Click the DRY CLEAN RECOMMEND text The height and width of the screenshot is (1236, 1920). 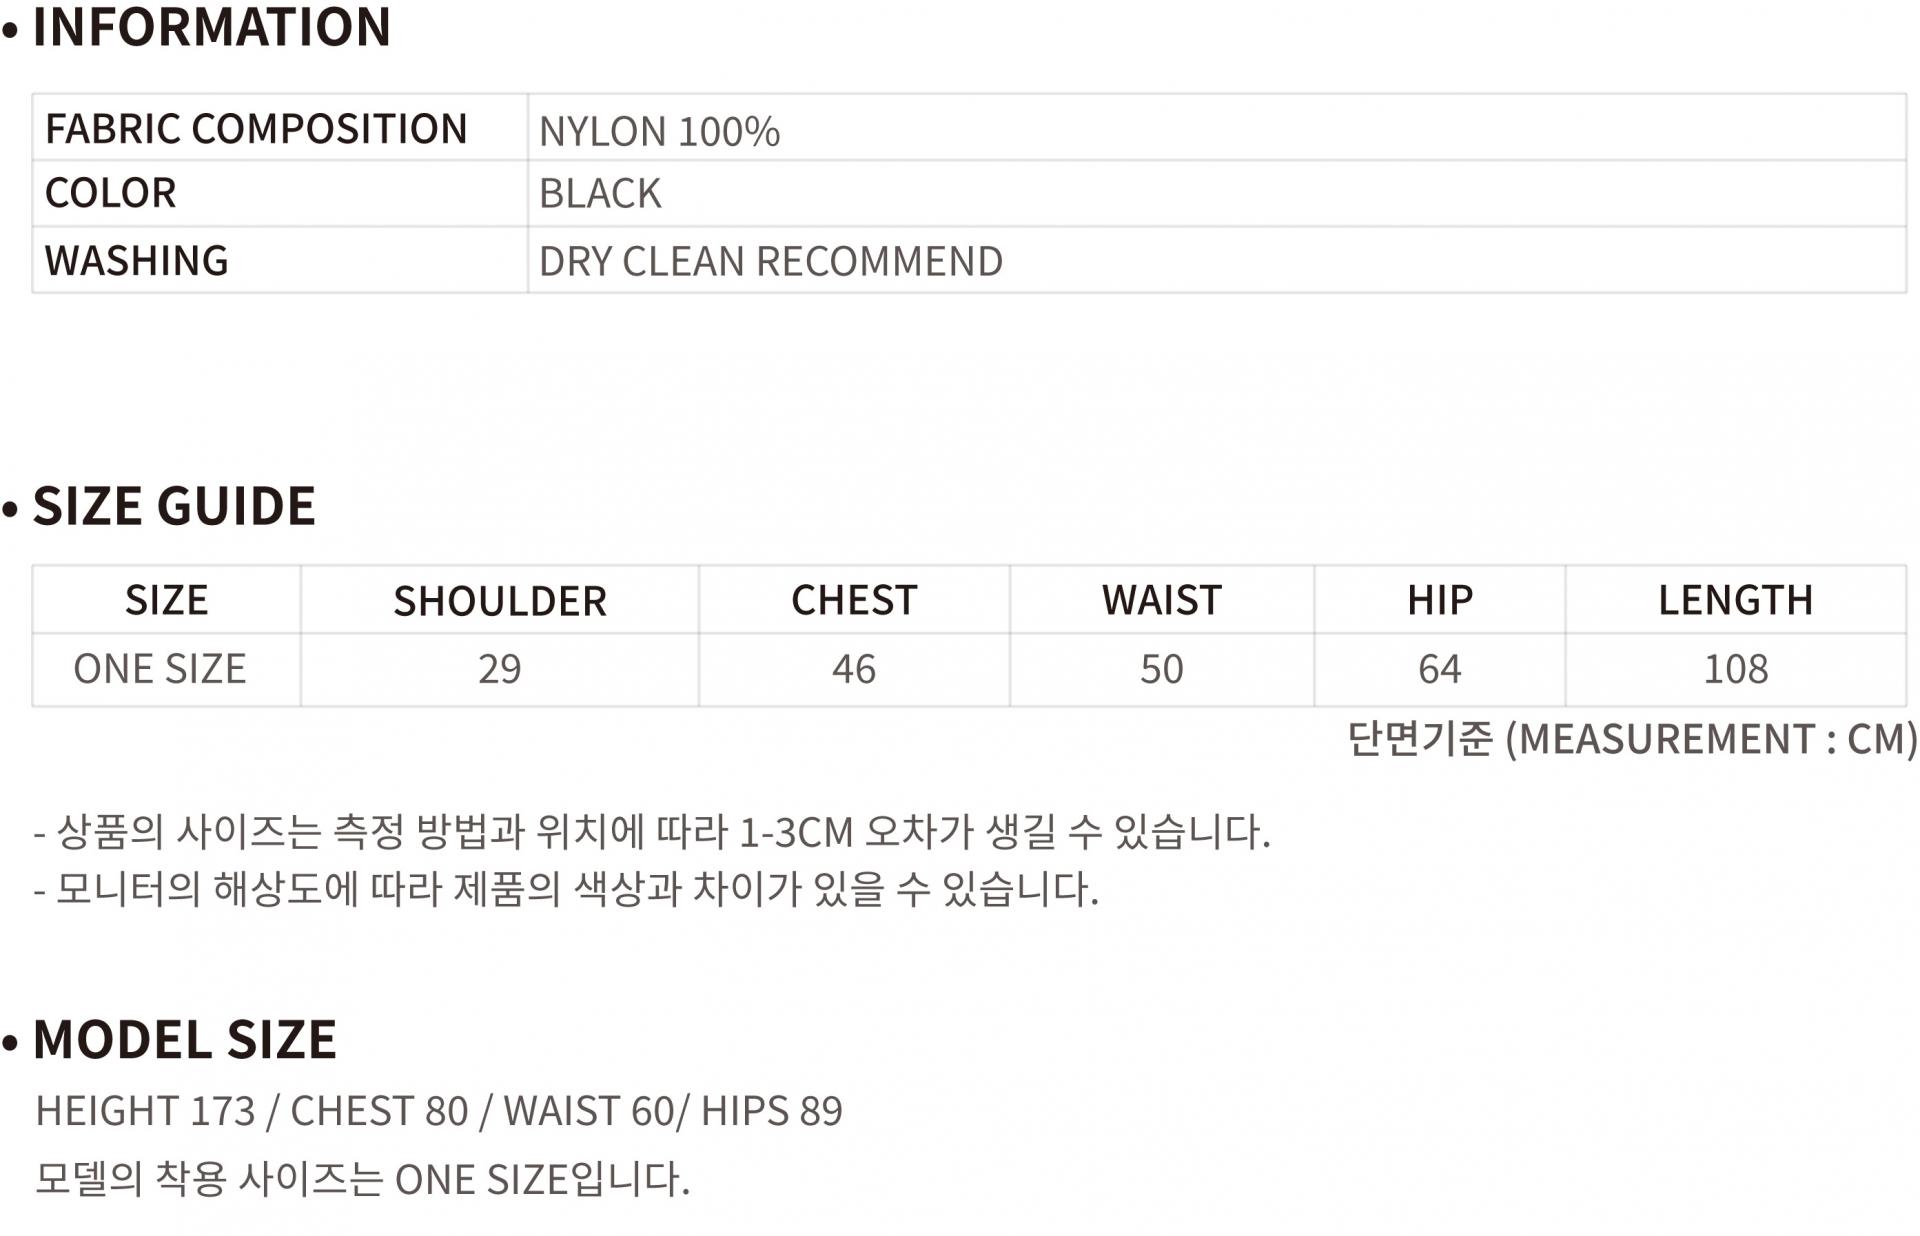pyautogui.click(x=770, y=262)
